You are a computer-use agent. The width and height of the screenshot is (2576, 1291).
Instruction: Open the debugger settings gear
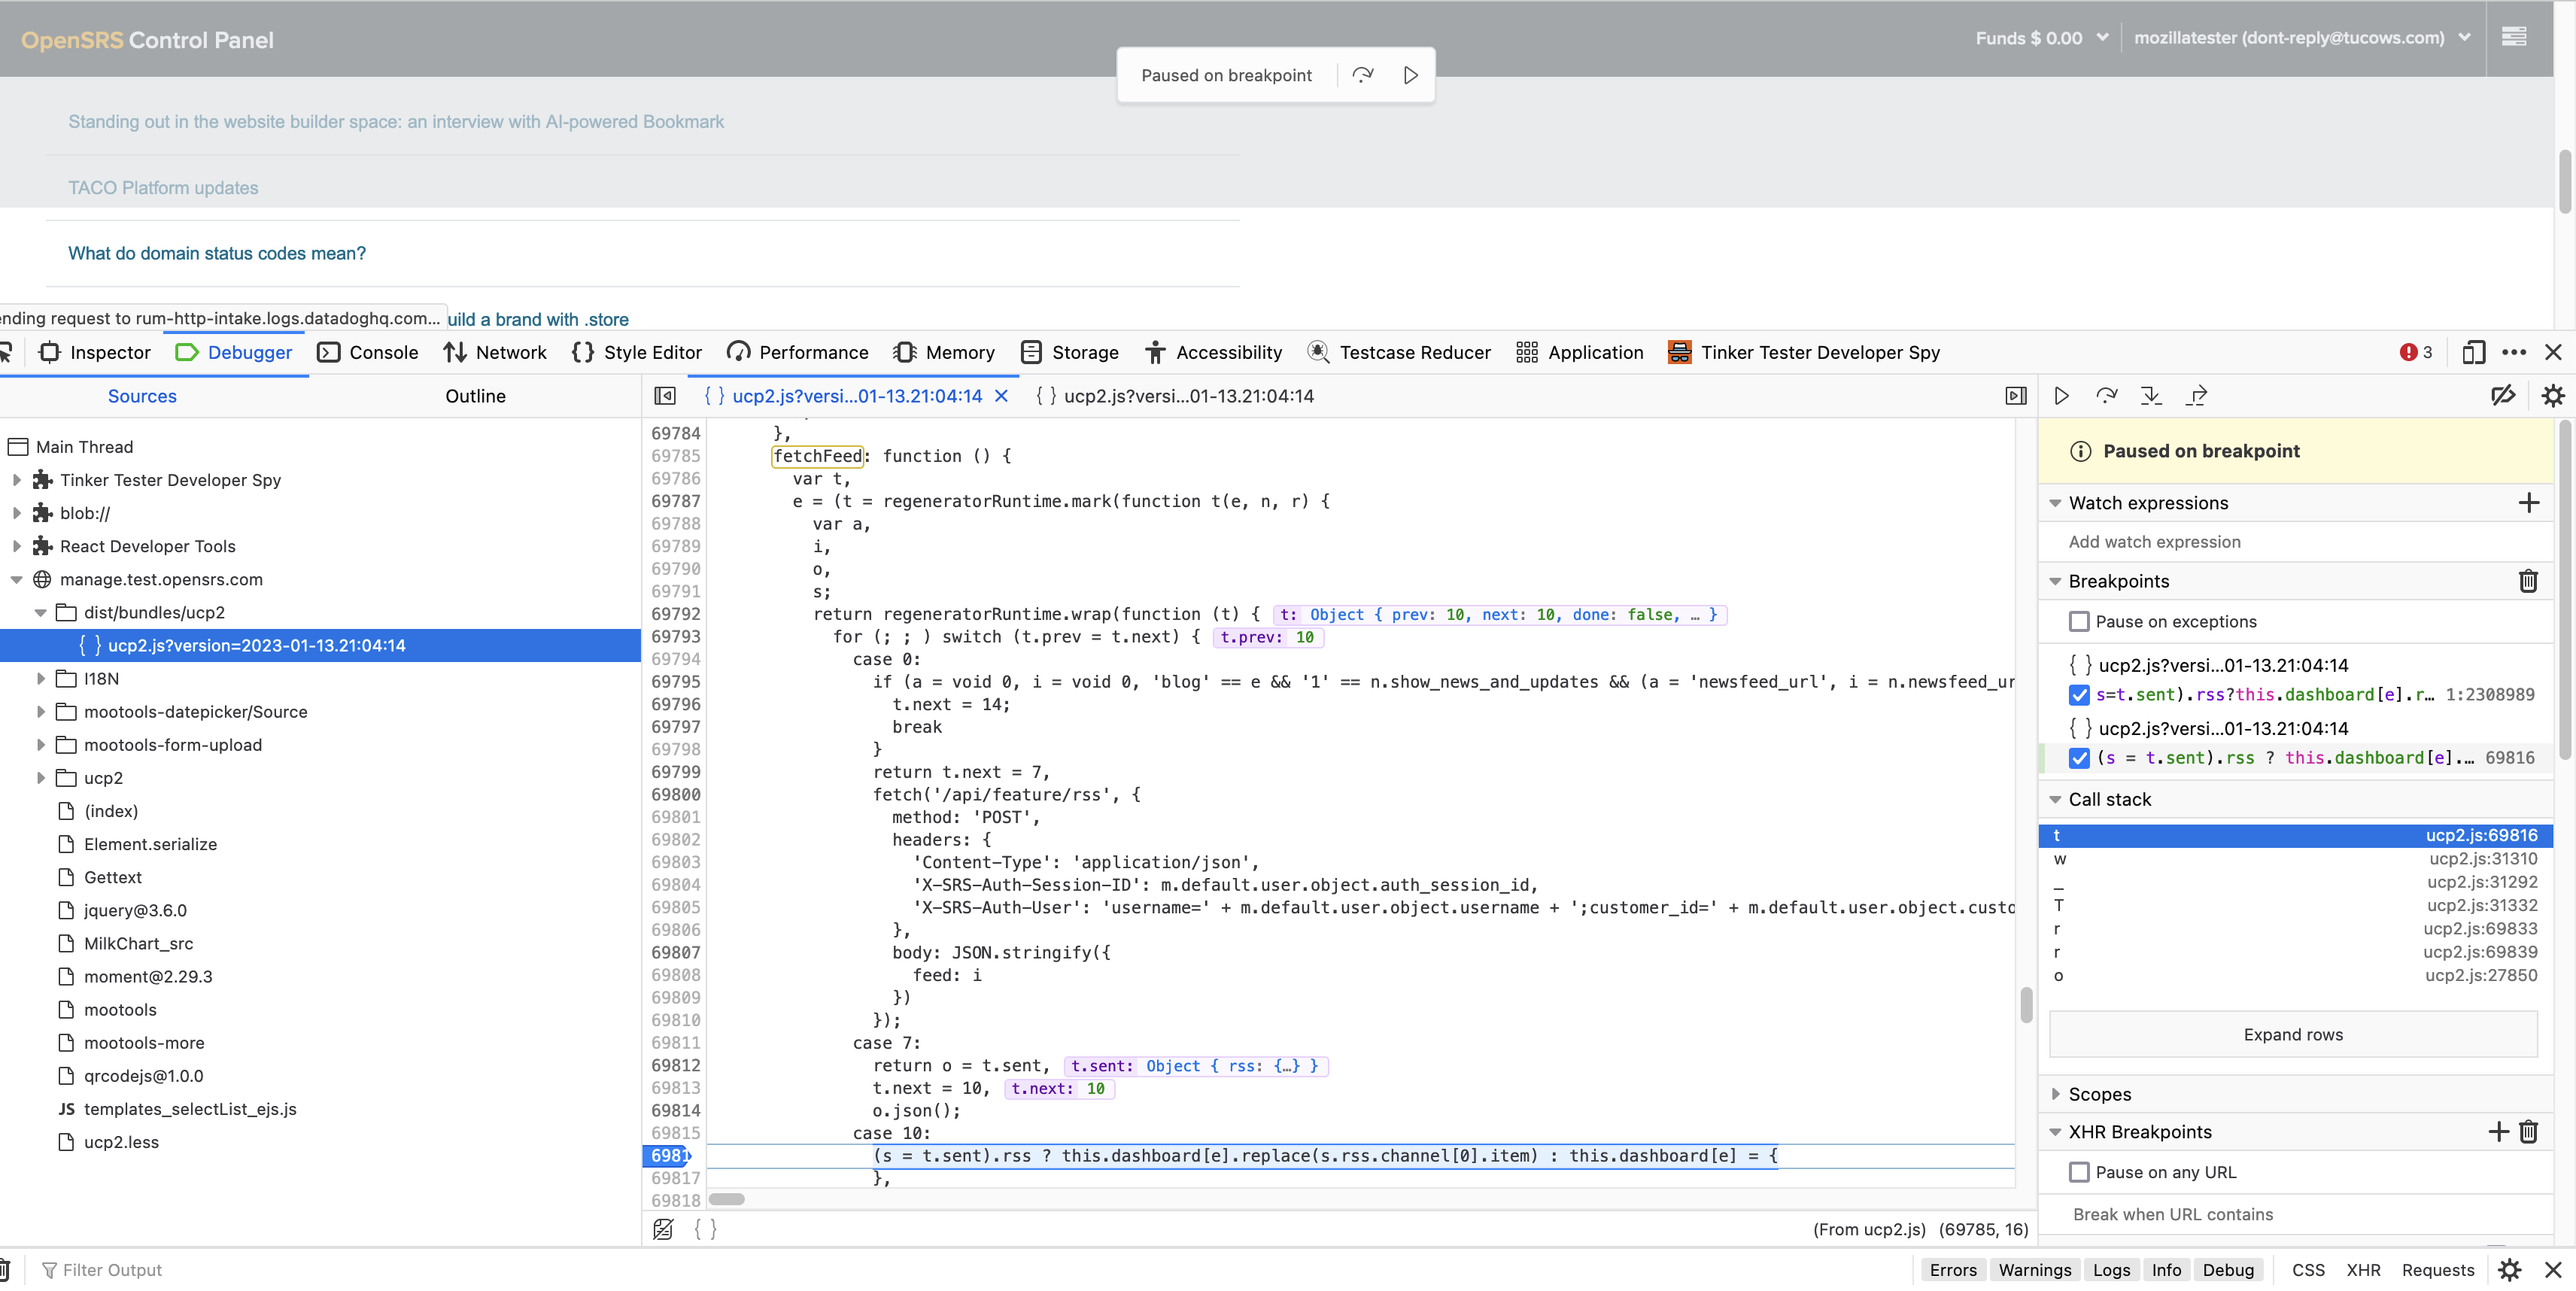[2553, 395]
